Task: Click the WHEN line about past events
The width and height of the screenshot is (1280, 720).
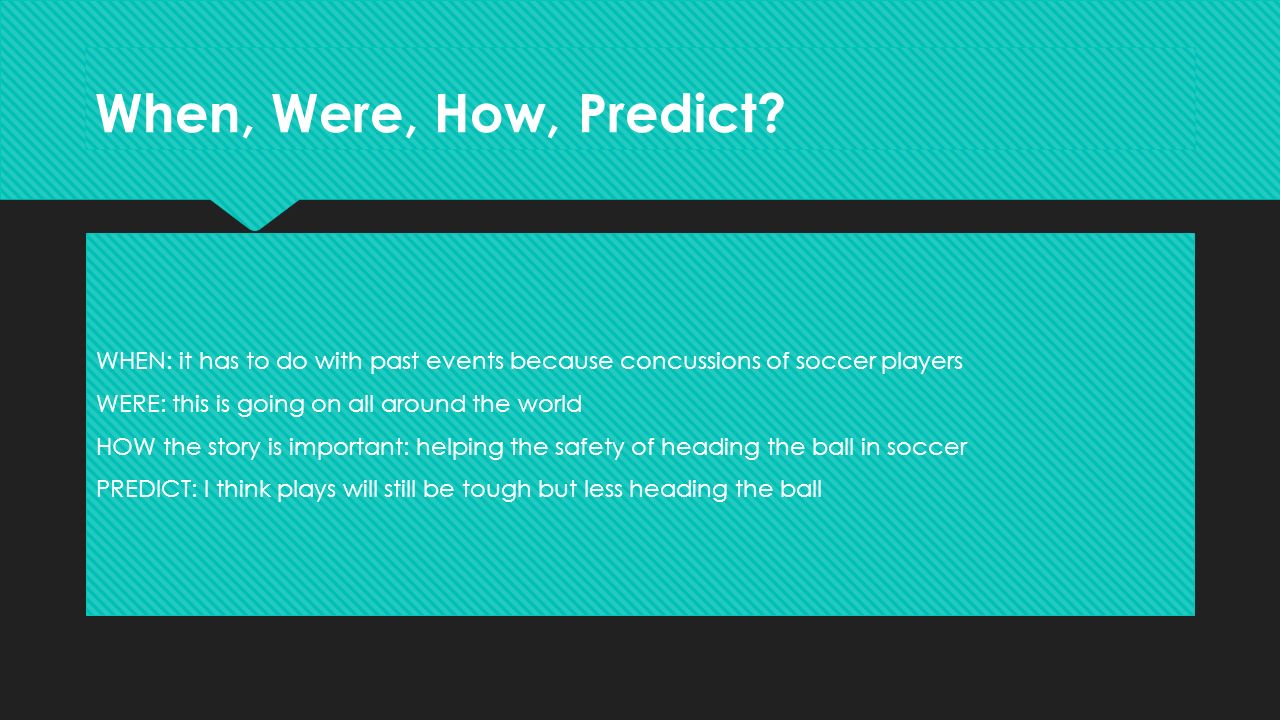Action: [529, 361]
